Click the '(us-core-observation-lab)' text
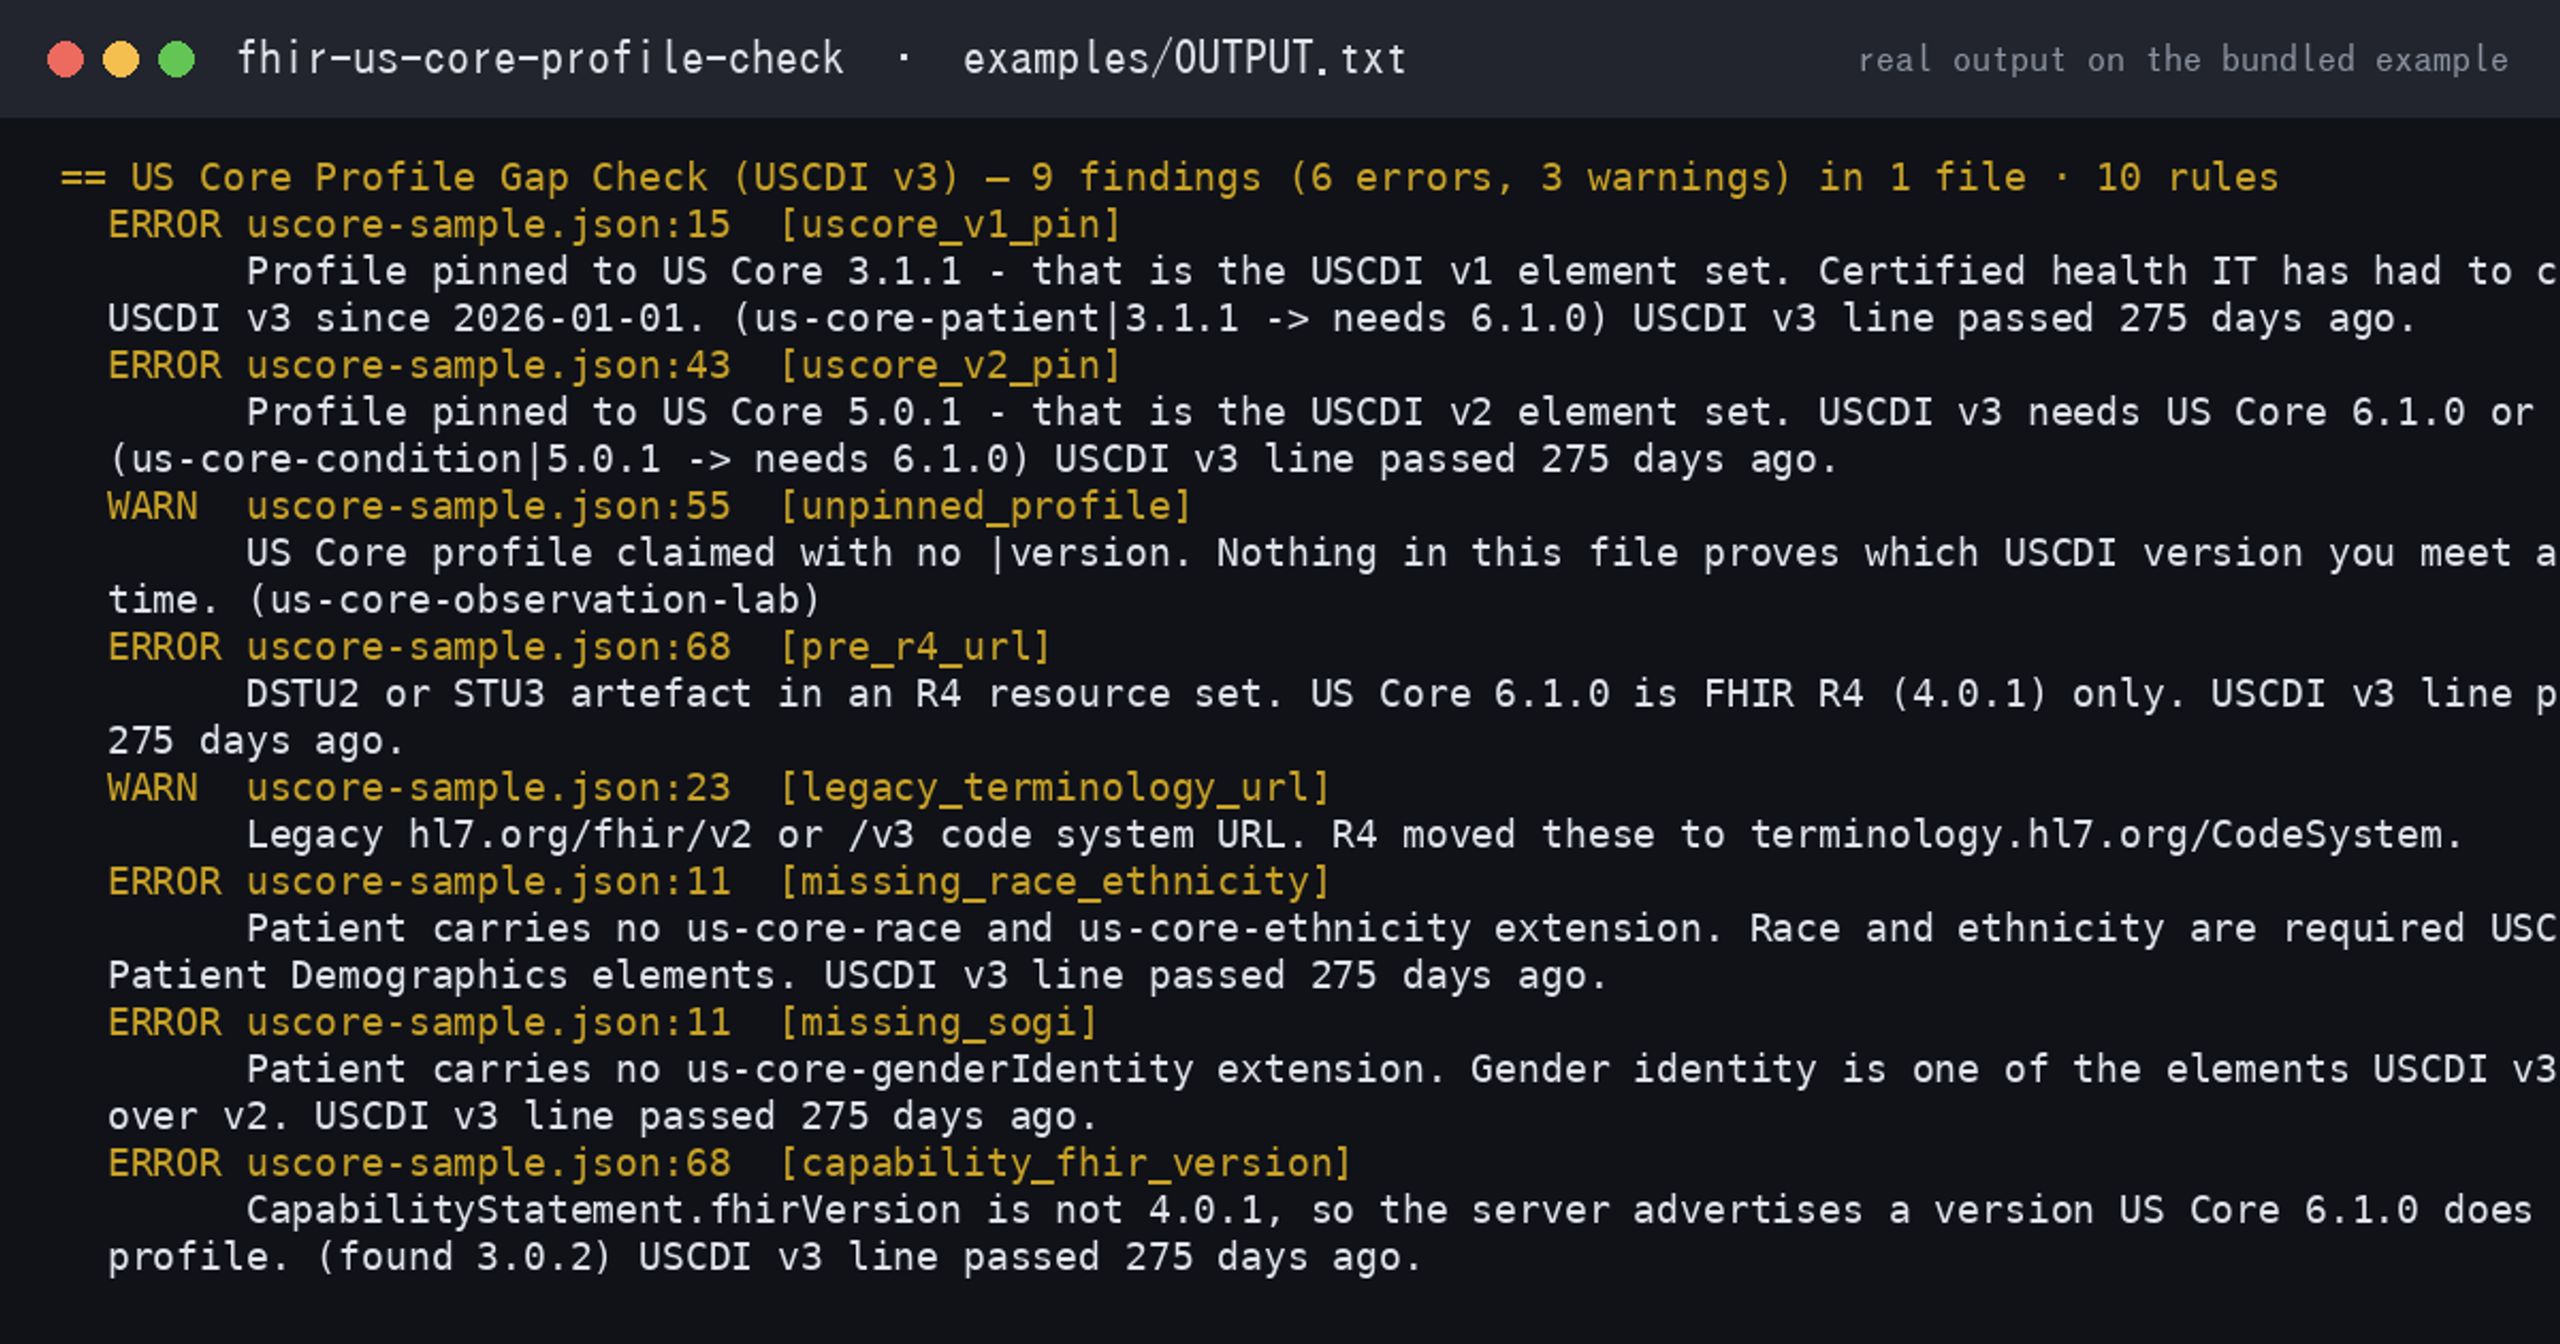Viewport: 2560px width, 1344px height. coord(534,600)
